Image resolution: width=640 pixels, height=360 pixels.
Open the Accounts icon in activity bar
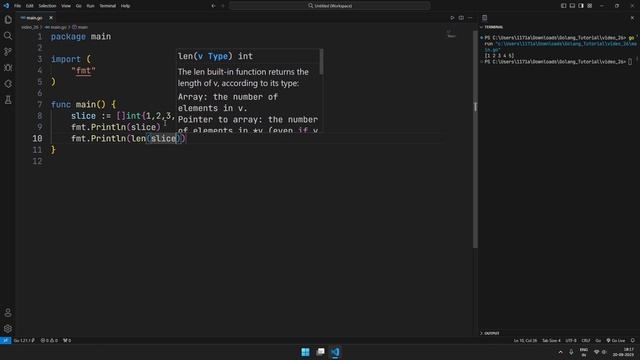(x=8, y=313)
